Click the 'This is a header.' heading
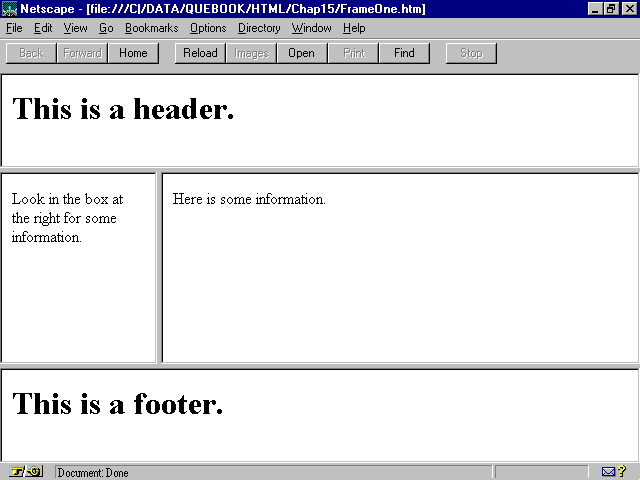Image resolution: width=640 pixels, height=480 pixels. tap(123, 109)
